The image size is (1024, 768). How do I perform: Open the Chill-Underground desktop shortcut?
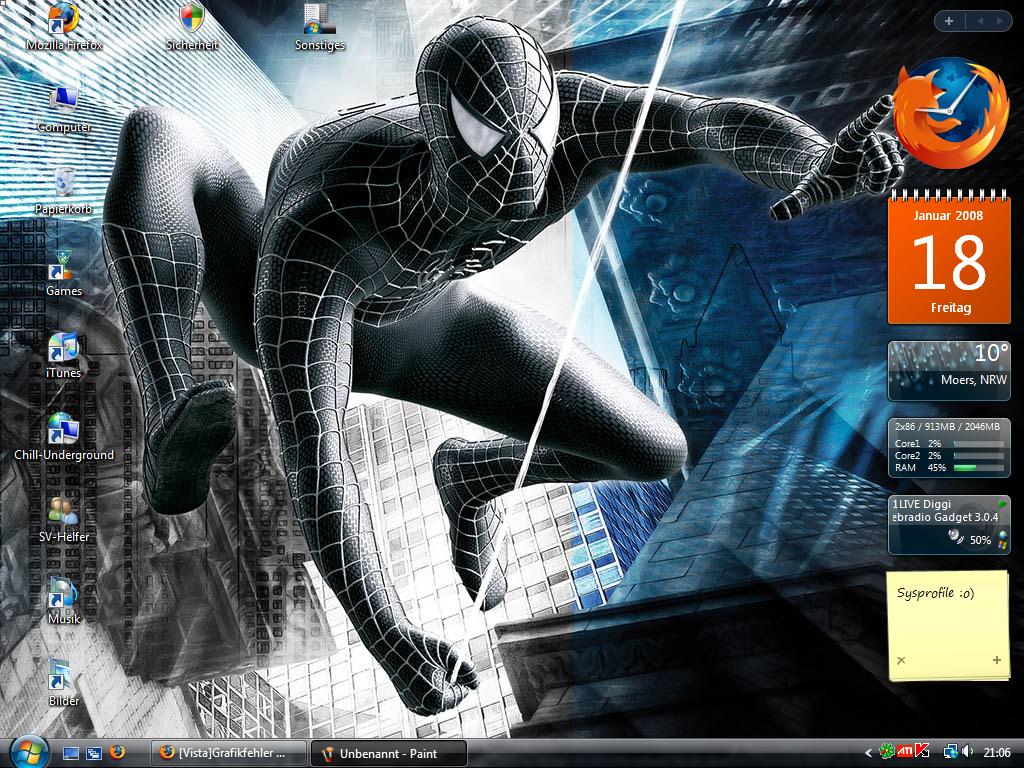[x=64, y=438]
